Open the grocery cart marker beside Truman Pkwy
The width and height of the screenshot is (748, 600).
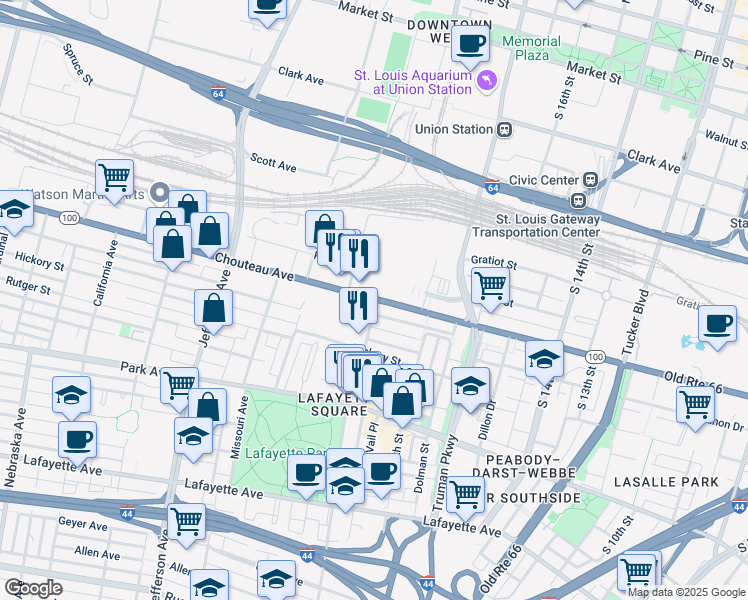[466, 496]
